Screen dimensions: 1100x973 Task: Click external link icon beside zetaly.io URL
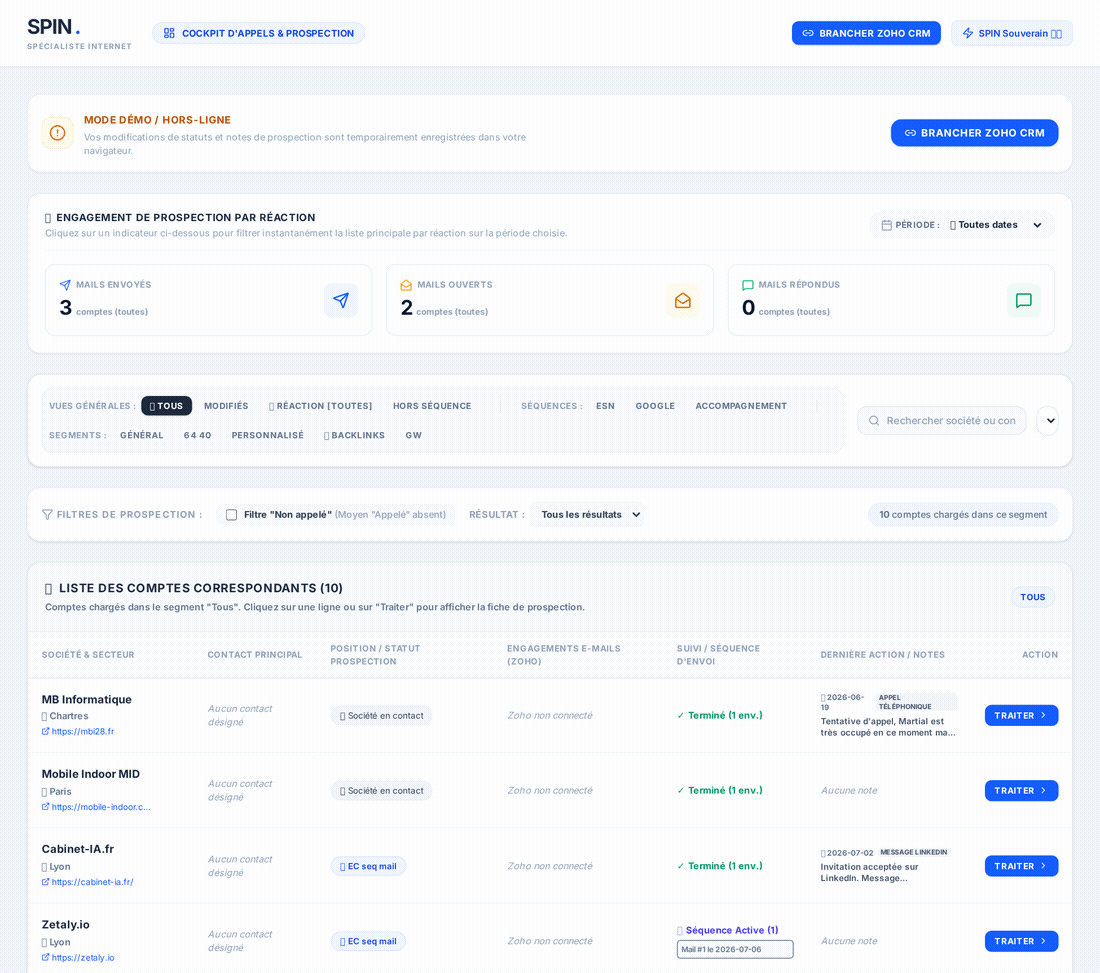46,957
